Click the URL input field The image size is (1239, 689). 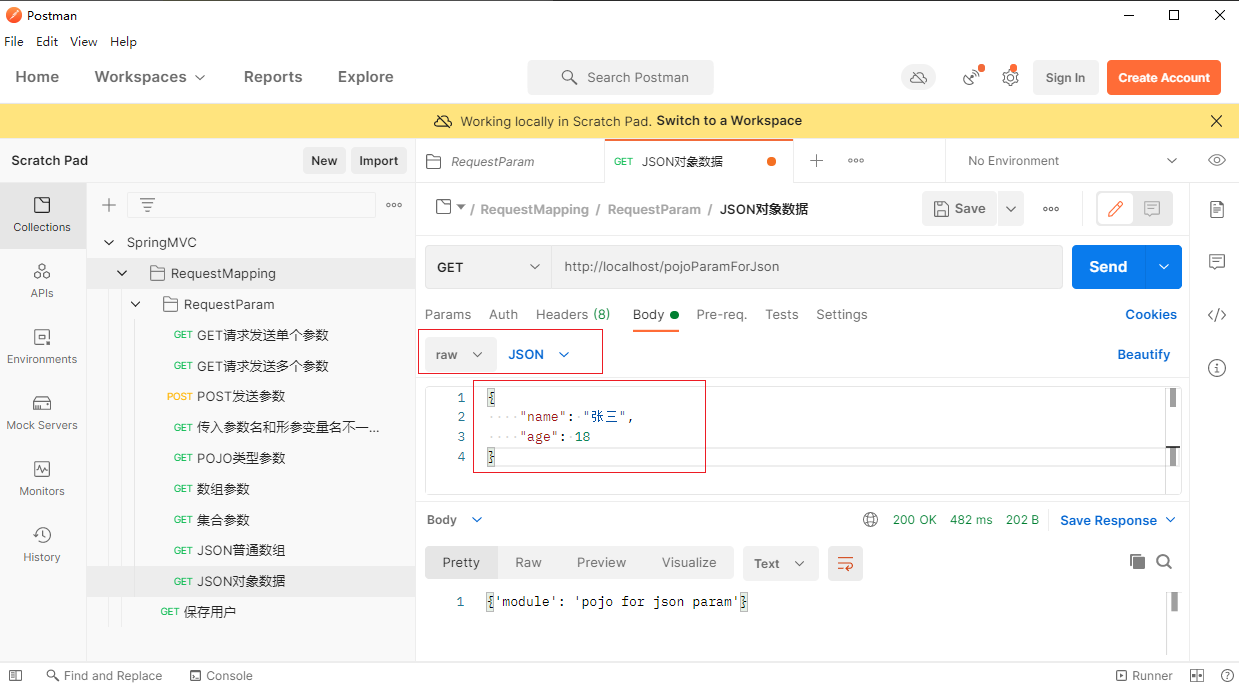(x=806, y=267)
